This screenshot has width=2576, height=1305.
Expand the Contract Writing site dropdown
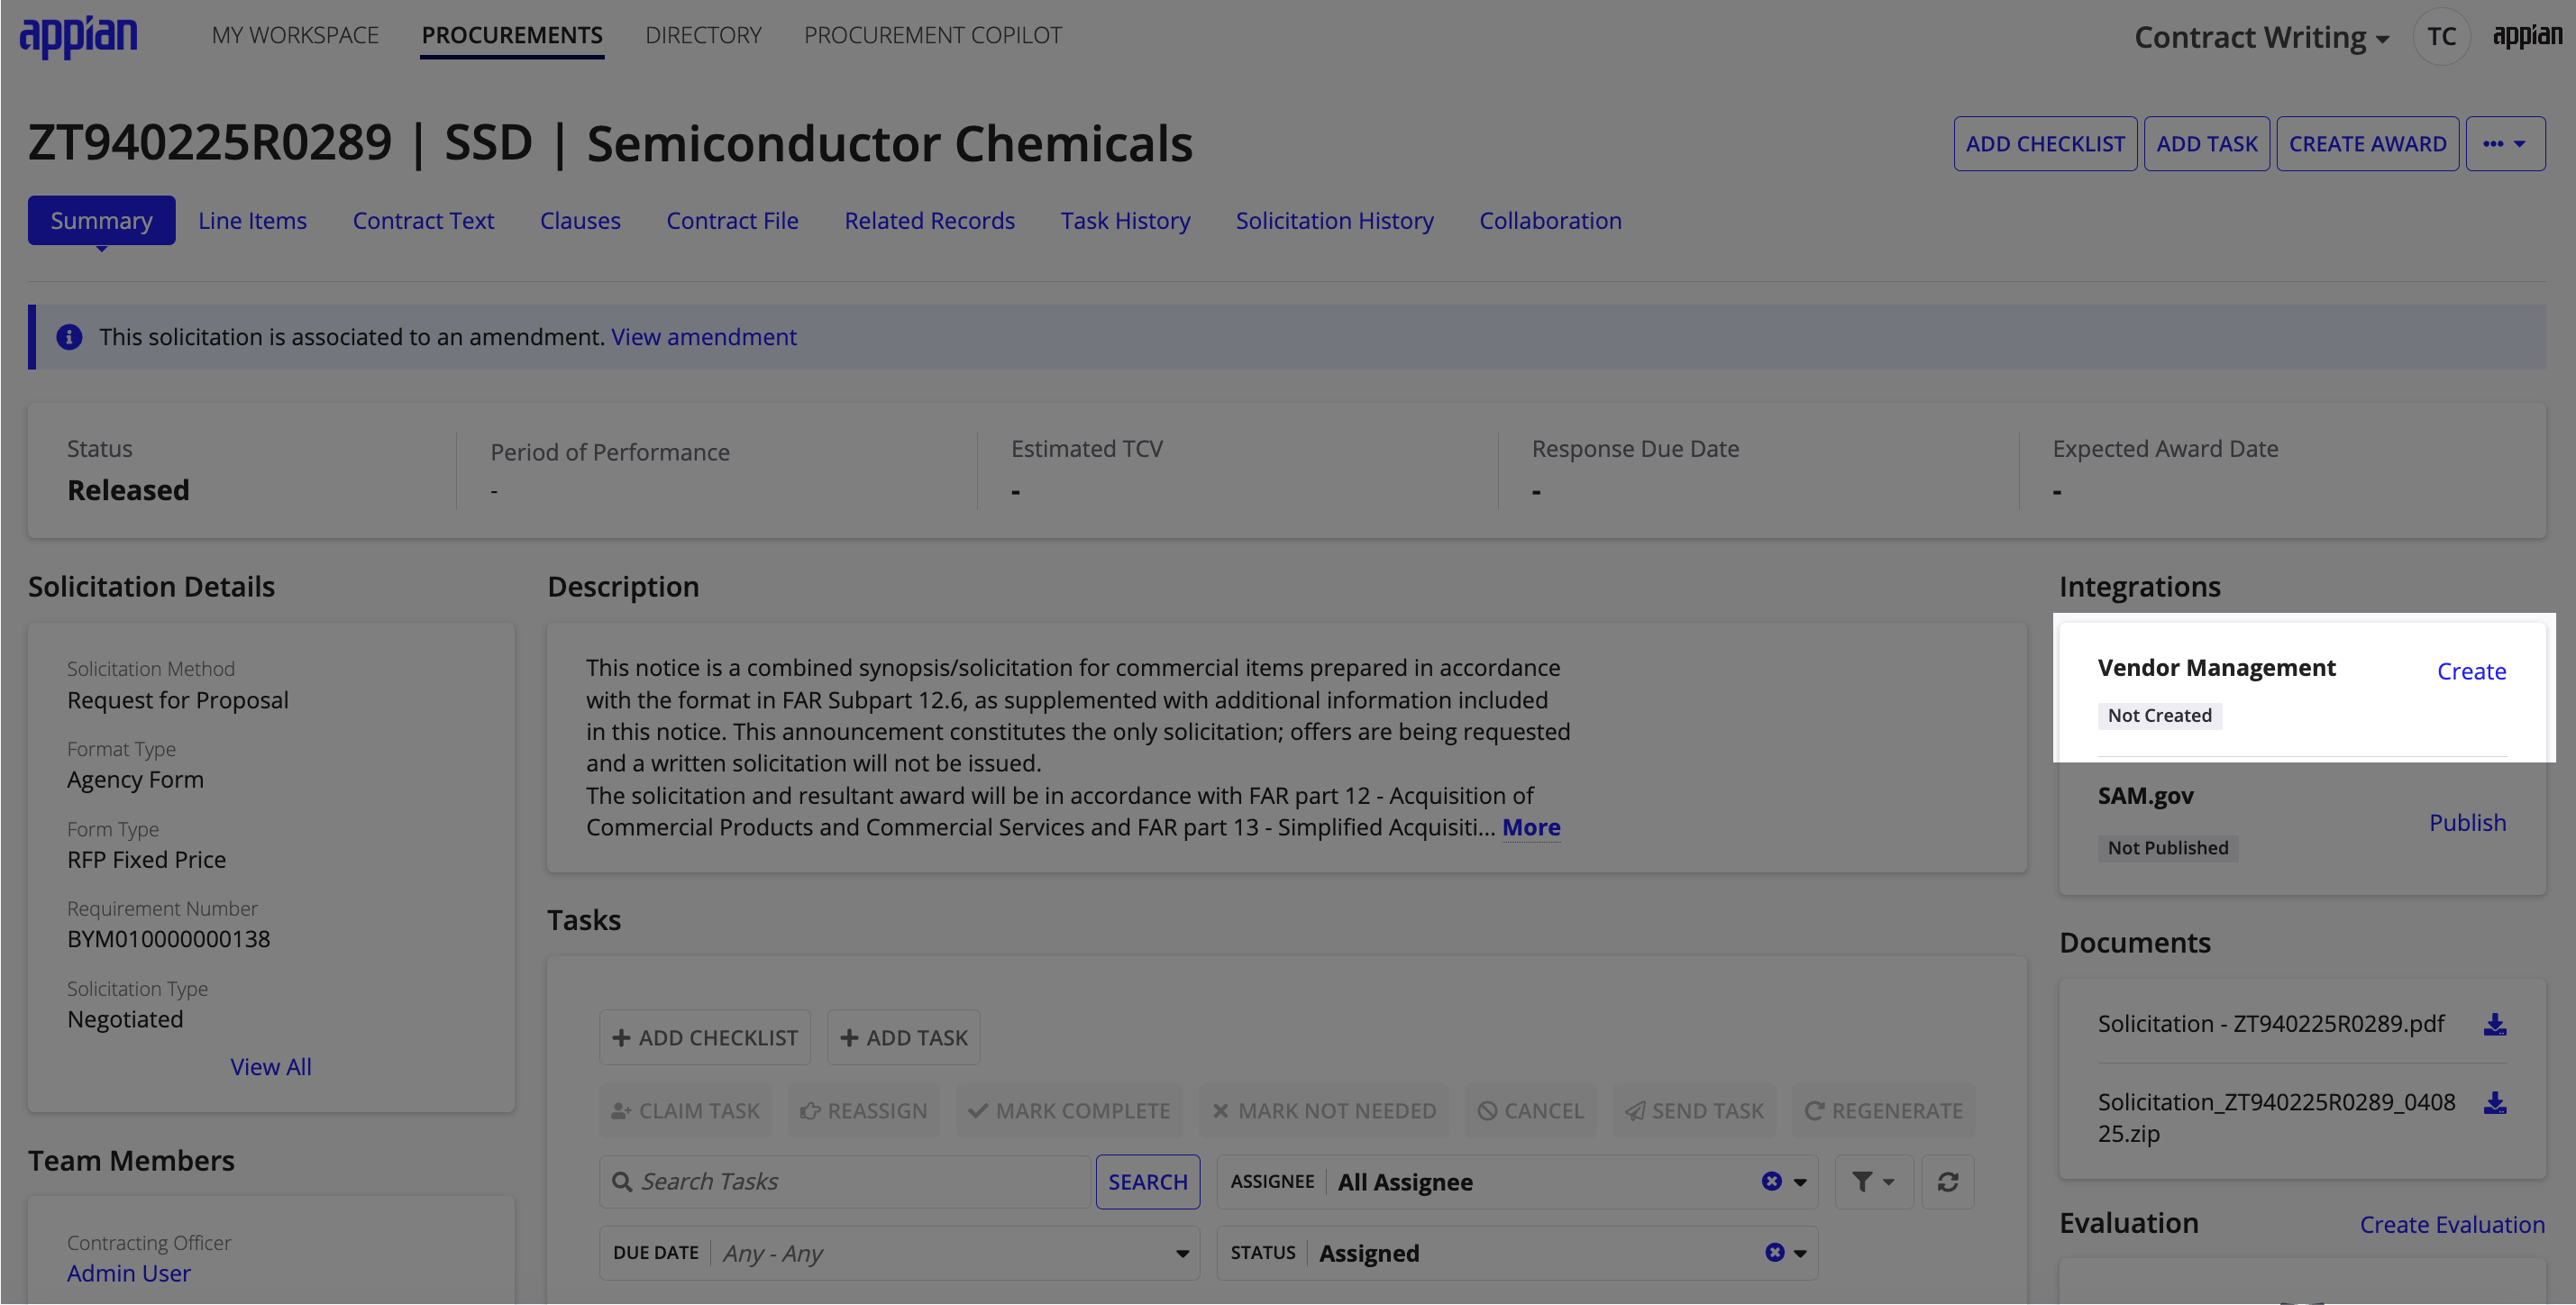(x=2262, y=37)
